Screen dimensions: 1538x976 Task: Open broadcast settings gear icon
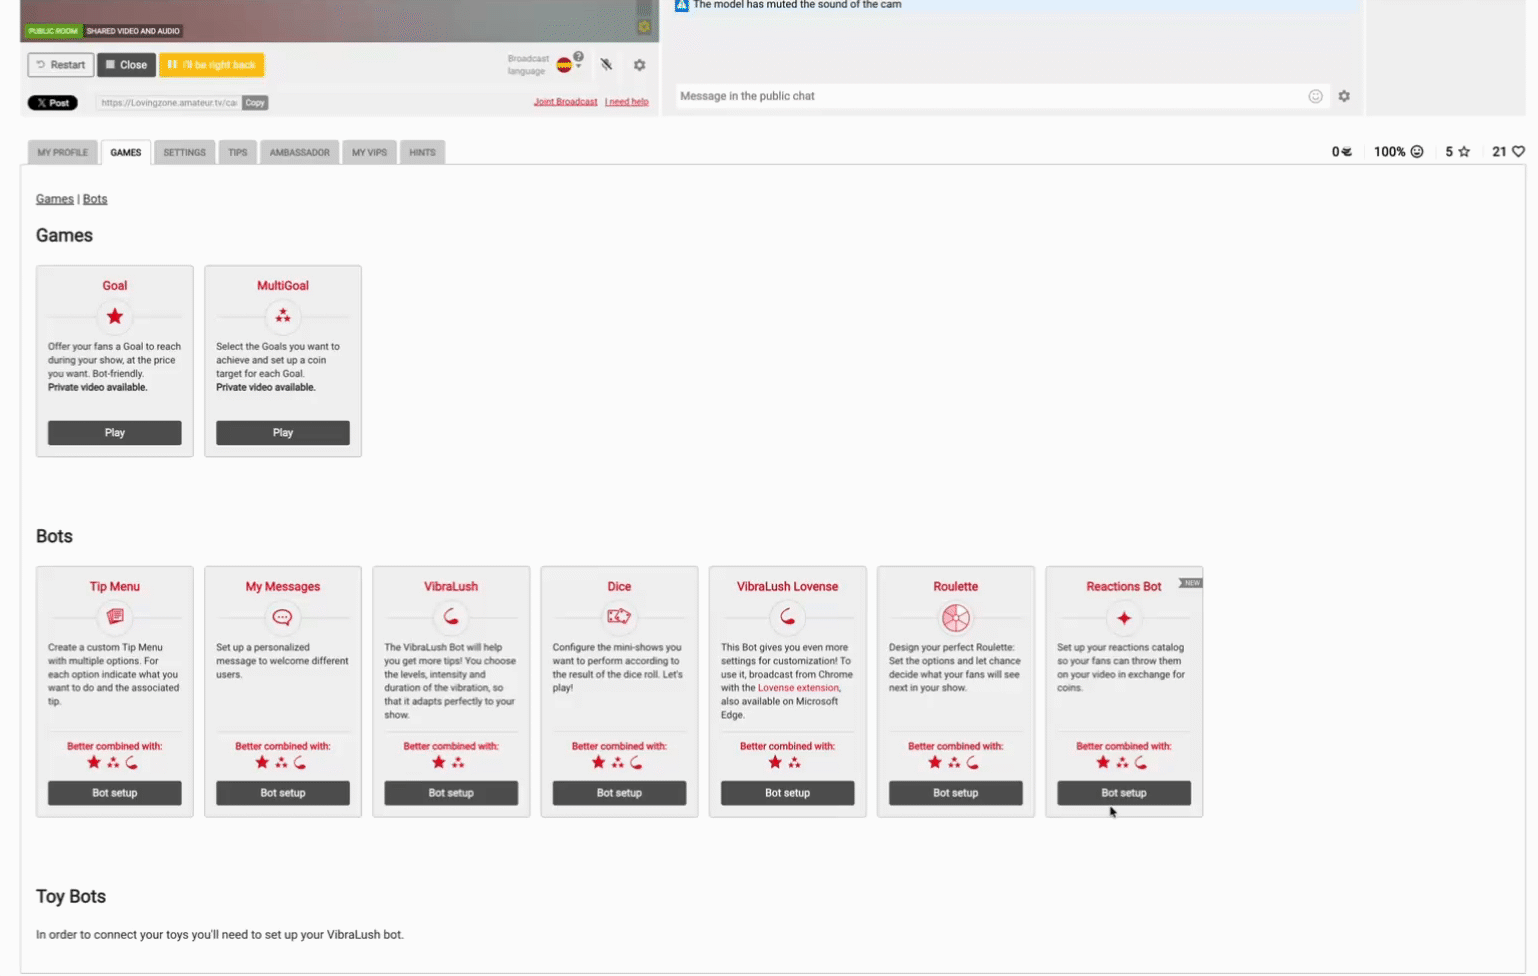tap(640, 65)
